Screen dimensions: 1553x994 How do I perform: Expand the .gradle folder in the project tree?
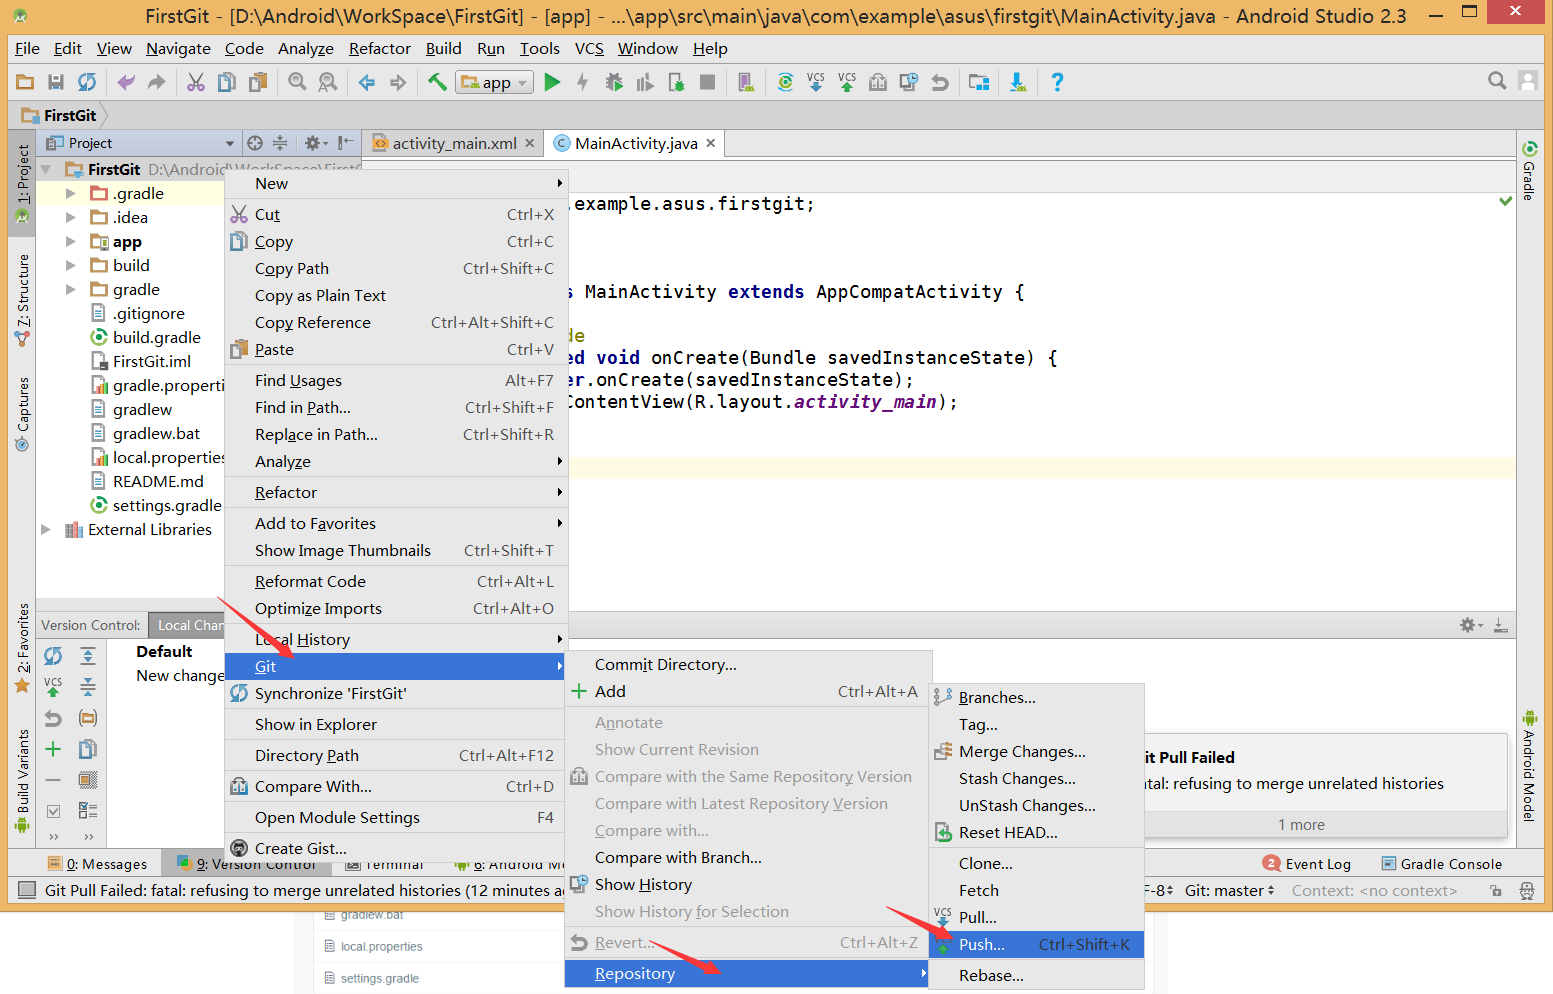pyautogui.click(x=70, y=193)
